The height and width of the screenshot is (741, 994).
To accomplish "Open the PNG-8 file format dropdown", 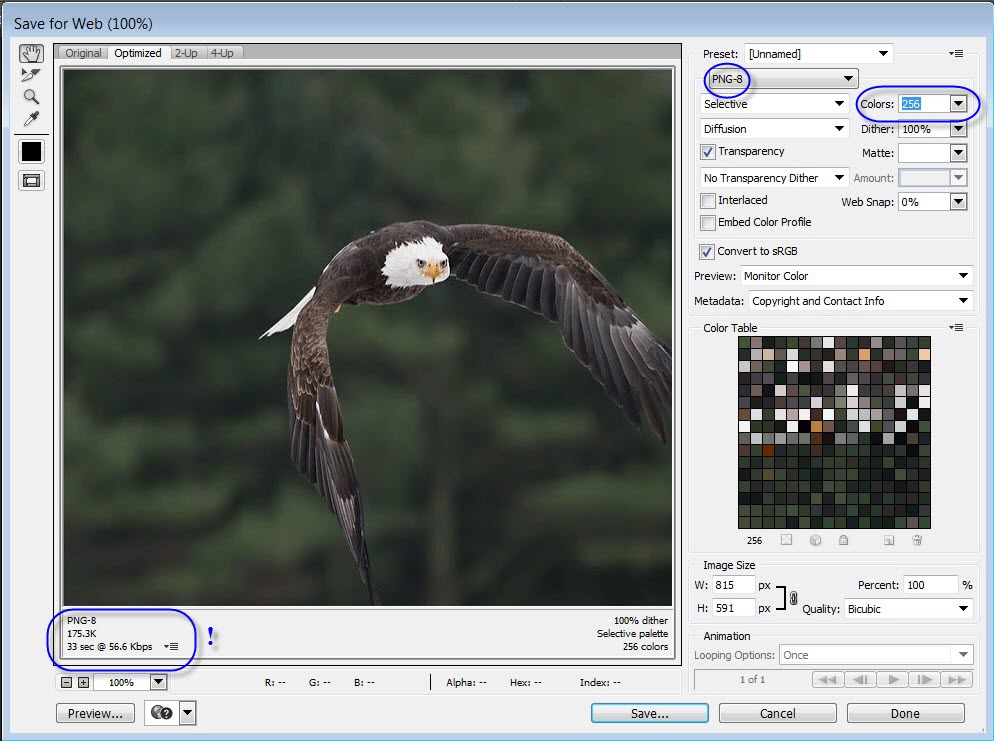I will [x=781, y=79].
